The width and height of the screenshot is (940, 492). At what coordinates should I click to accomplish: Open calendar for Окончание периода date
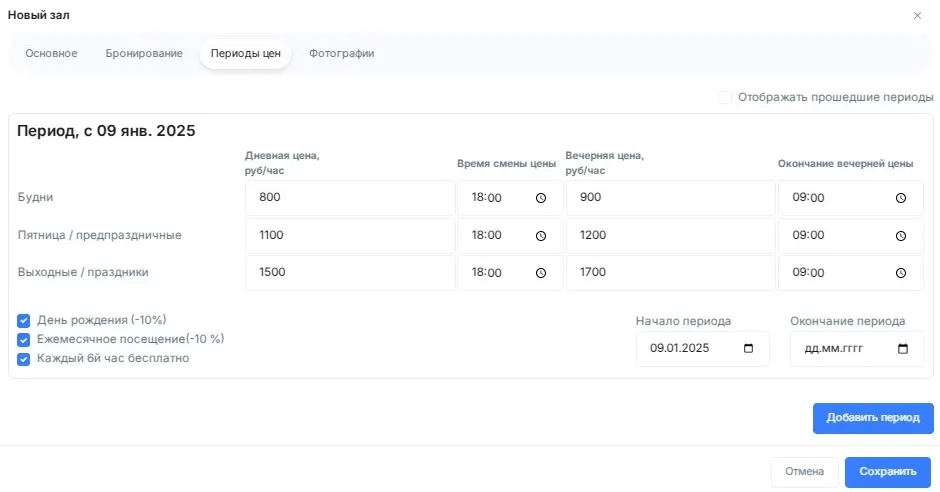click(903, 348)
